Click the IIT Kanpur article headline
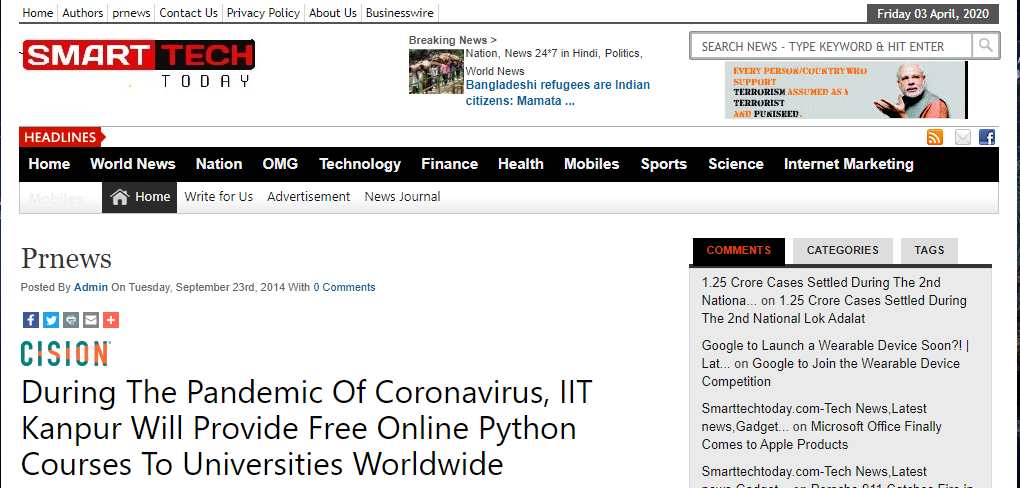1020x488 pixels. (306, 428)
